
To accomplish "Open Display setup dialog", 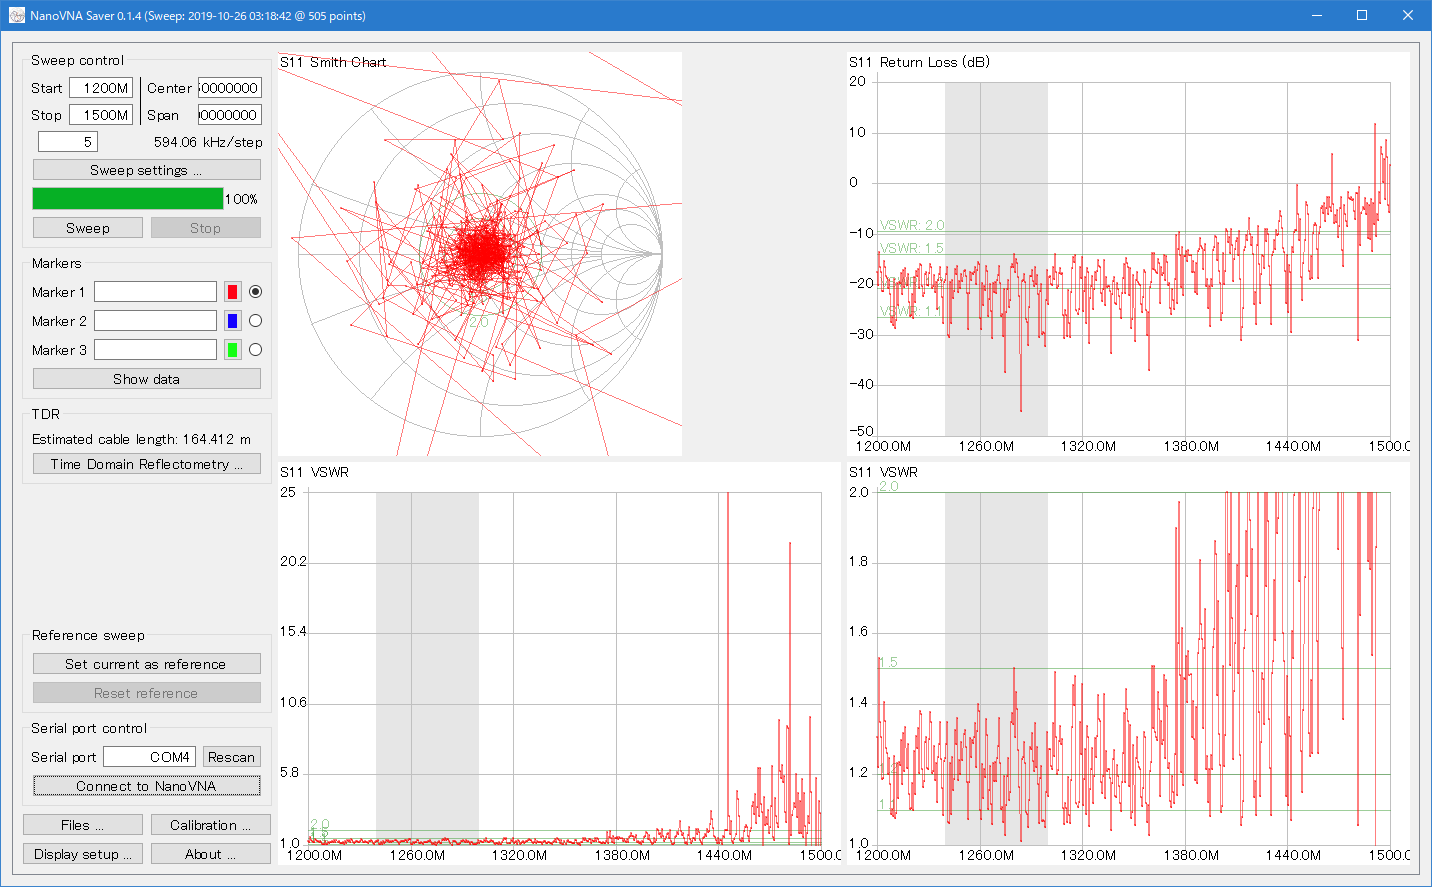I will pyautogui.click(x=83, y=854).
